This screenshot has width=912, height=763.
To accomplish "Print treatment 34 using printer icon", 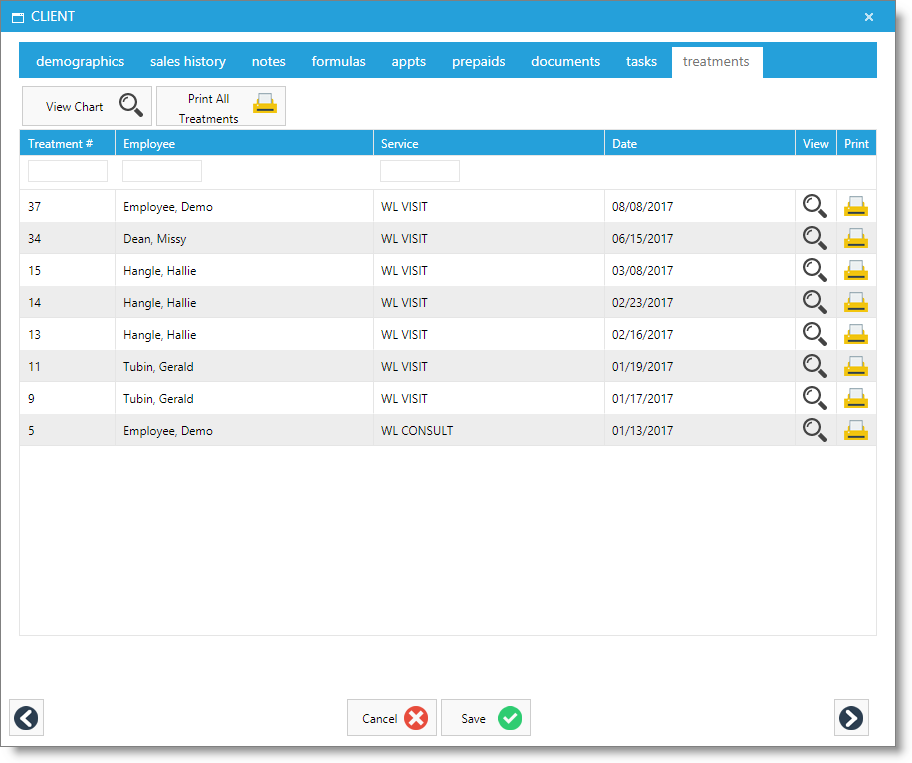I will (856, 238).
